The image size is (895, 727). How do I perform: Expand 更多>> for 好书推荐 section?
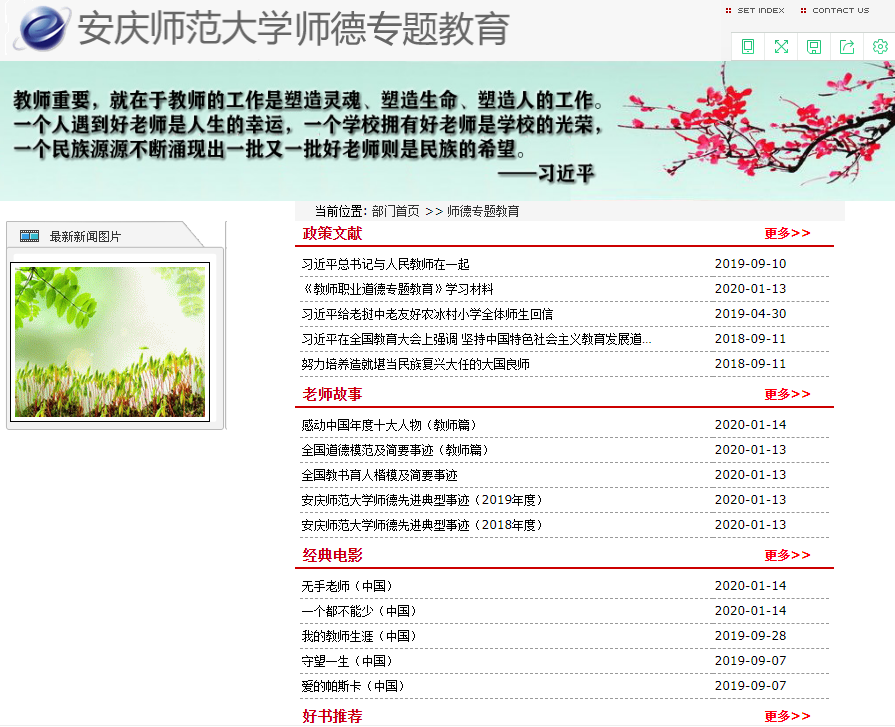click(787, 716)
